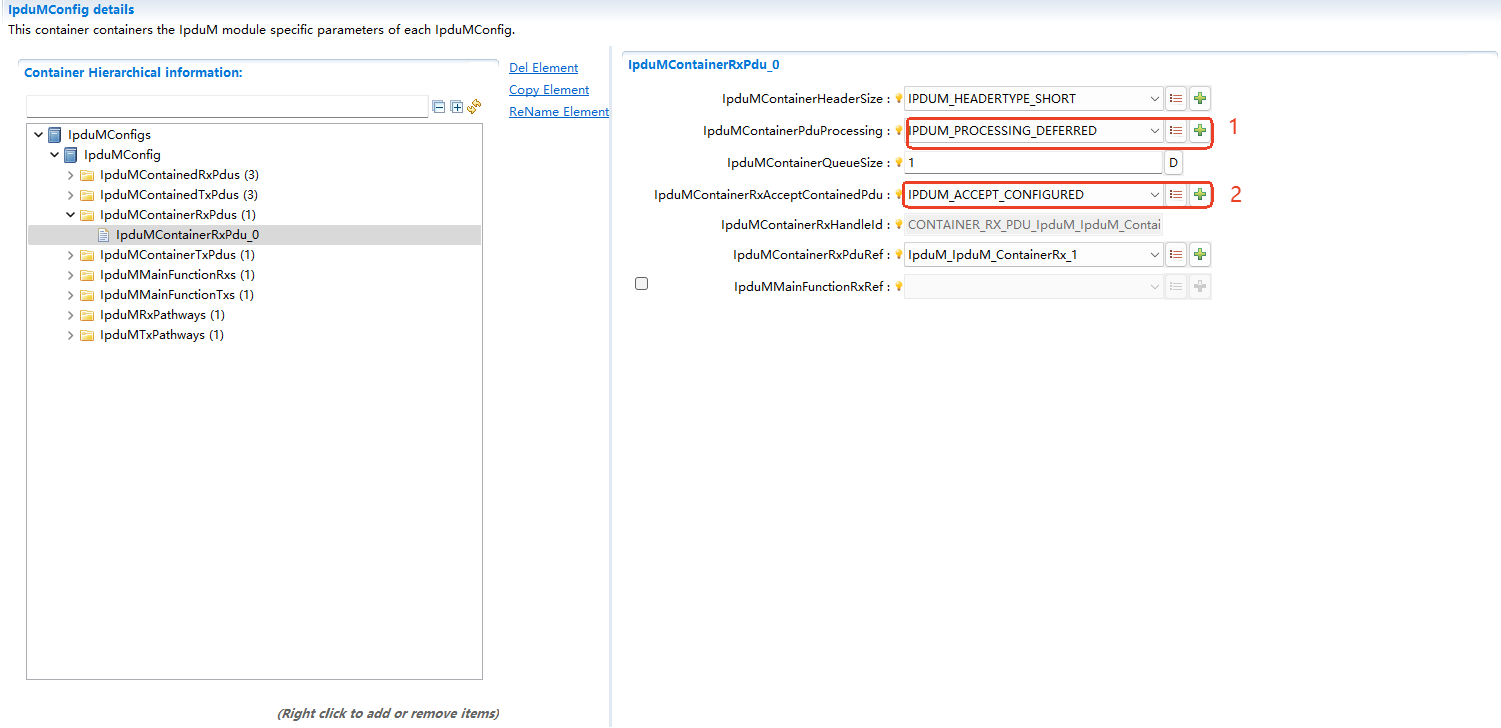Click the ReName Element link

tap(558, 112)
